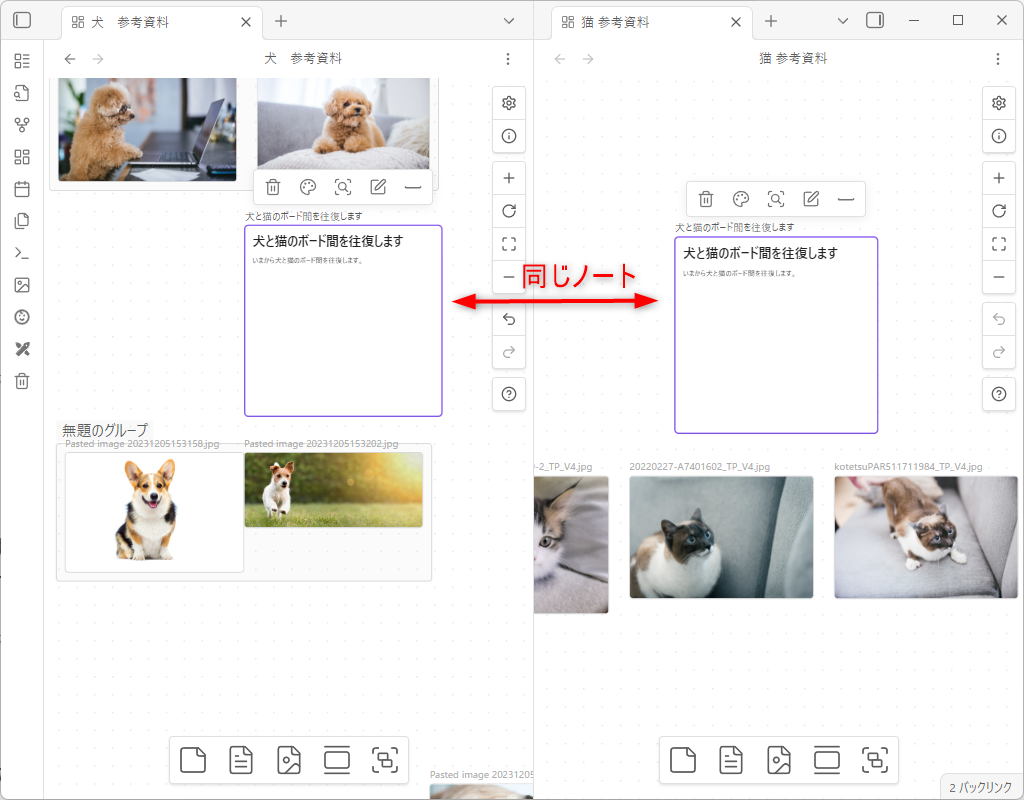This screenshot has width=1024, height=800.
Task: Select the corgi image thumbnail
Action: coord(154,512)
